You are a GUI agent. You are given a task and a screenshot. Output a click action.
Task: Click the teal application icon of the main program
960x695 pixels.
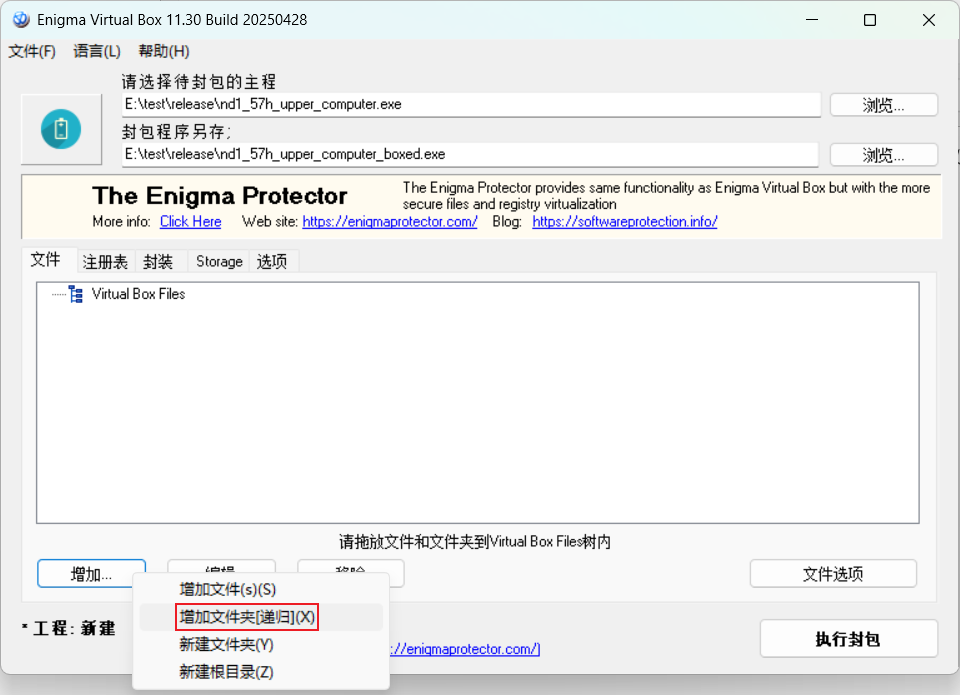61,129
